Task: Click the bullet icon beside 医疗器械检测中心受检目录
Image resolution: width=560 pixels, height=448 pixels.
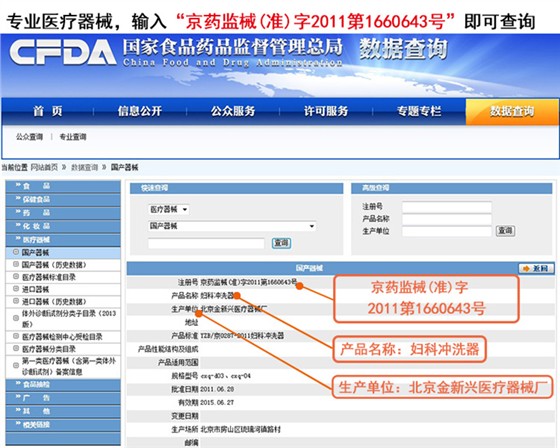Action: (16, 336)
